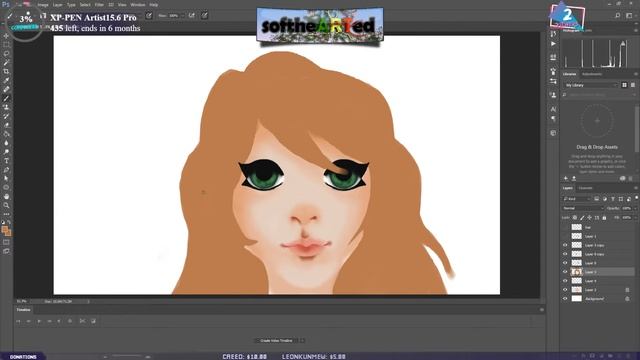Screen dimensions: 640x360
Task: Open the Select menu
Action: [85, 5]
